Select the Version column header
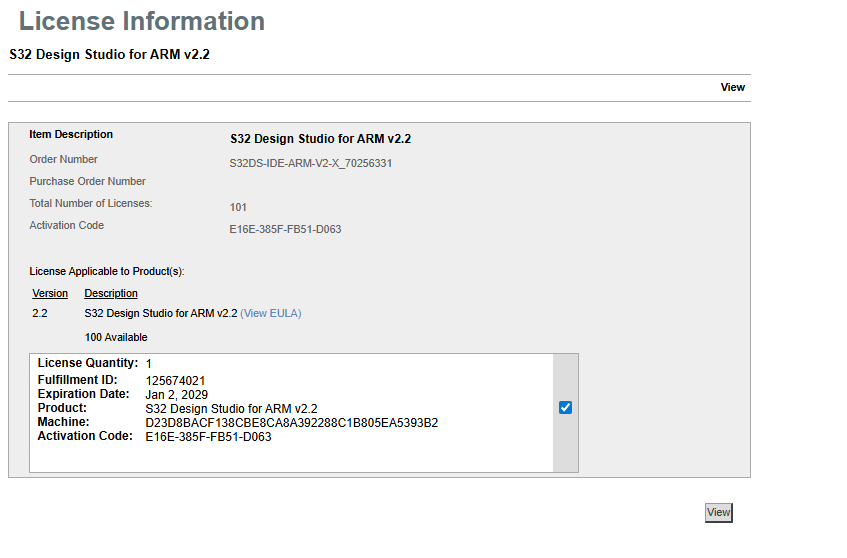The height and width of the screenshot is (558, 847). tap(50, 293)
